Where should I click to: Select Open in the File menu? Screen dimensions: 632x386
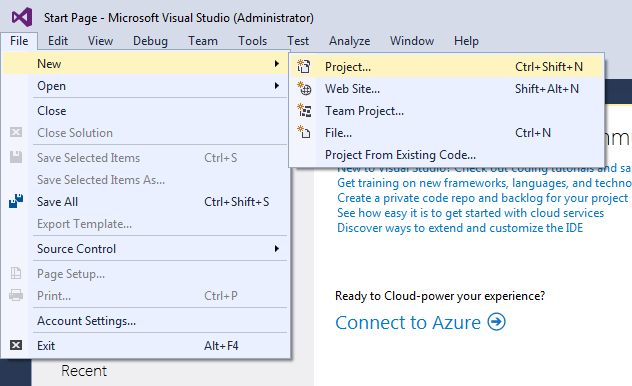click(146, 86)
